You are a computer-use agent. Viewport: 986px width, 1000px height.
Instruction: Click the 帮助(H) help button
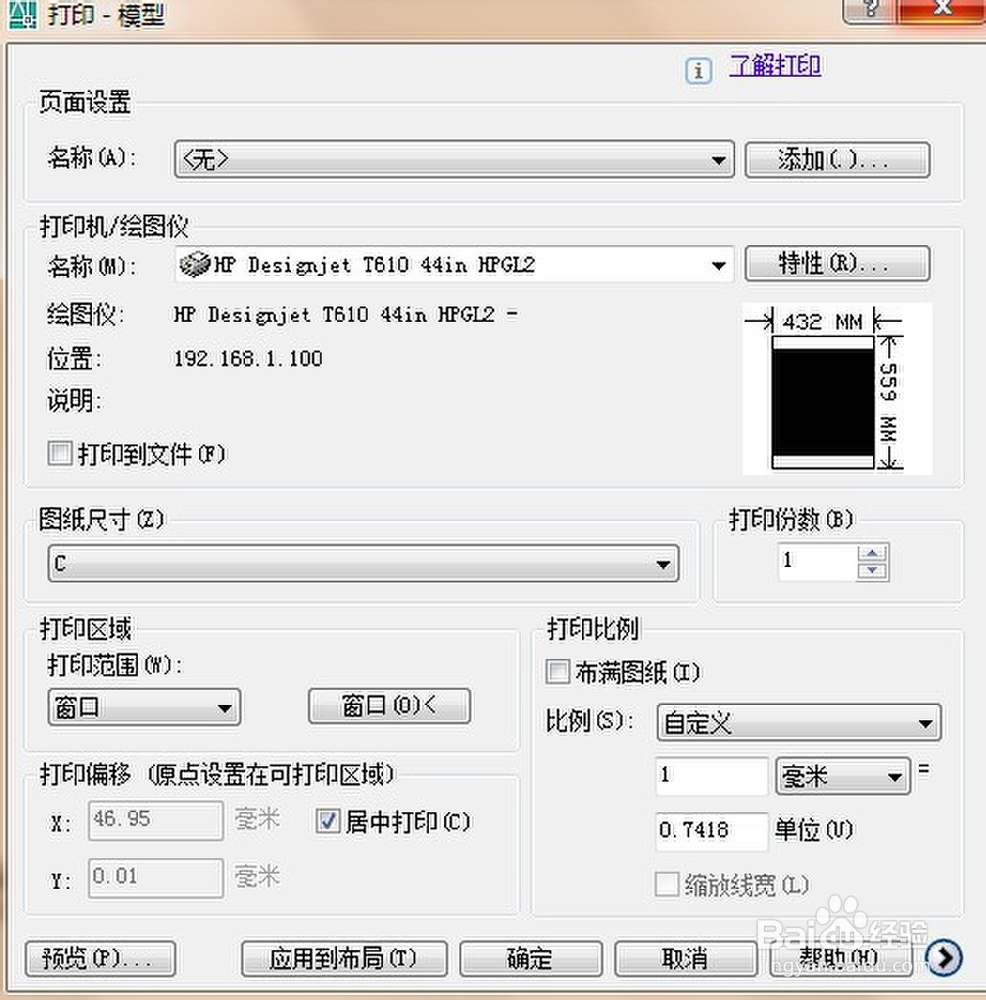(840, 957)
